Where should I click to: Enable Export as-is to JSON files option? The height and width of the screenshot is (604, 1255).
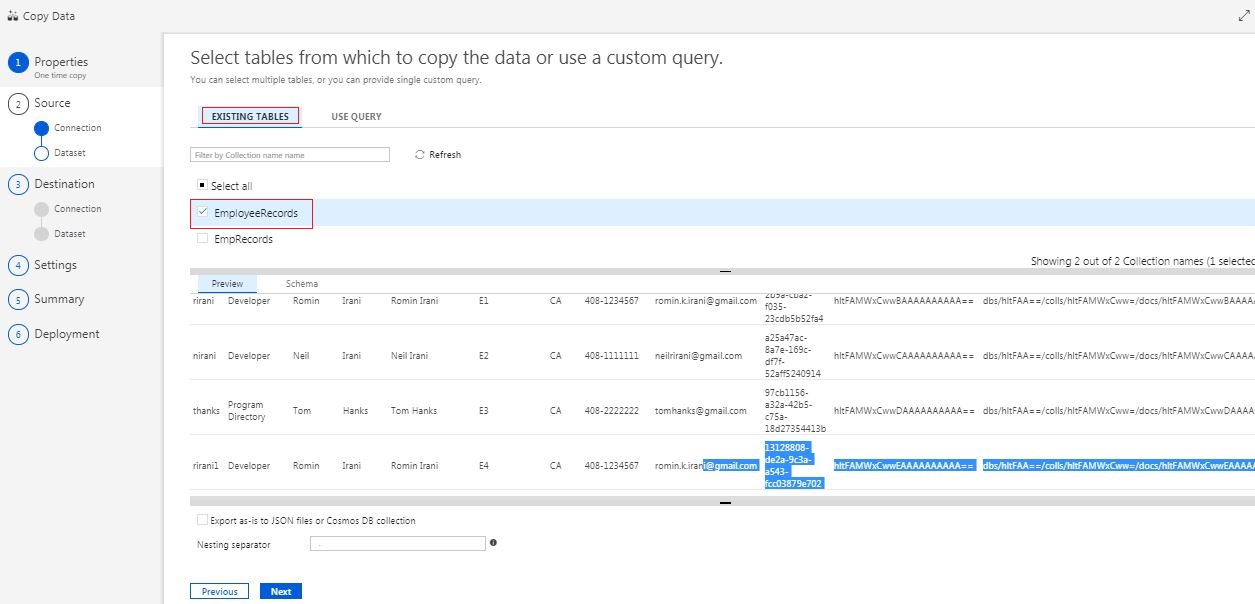tap(201, 520)
